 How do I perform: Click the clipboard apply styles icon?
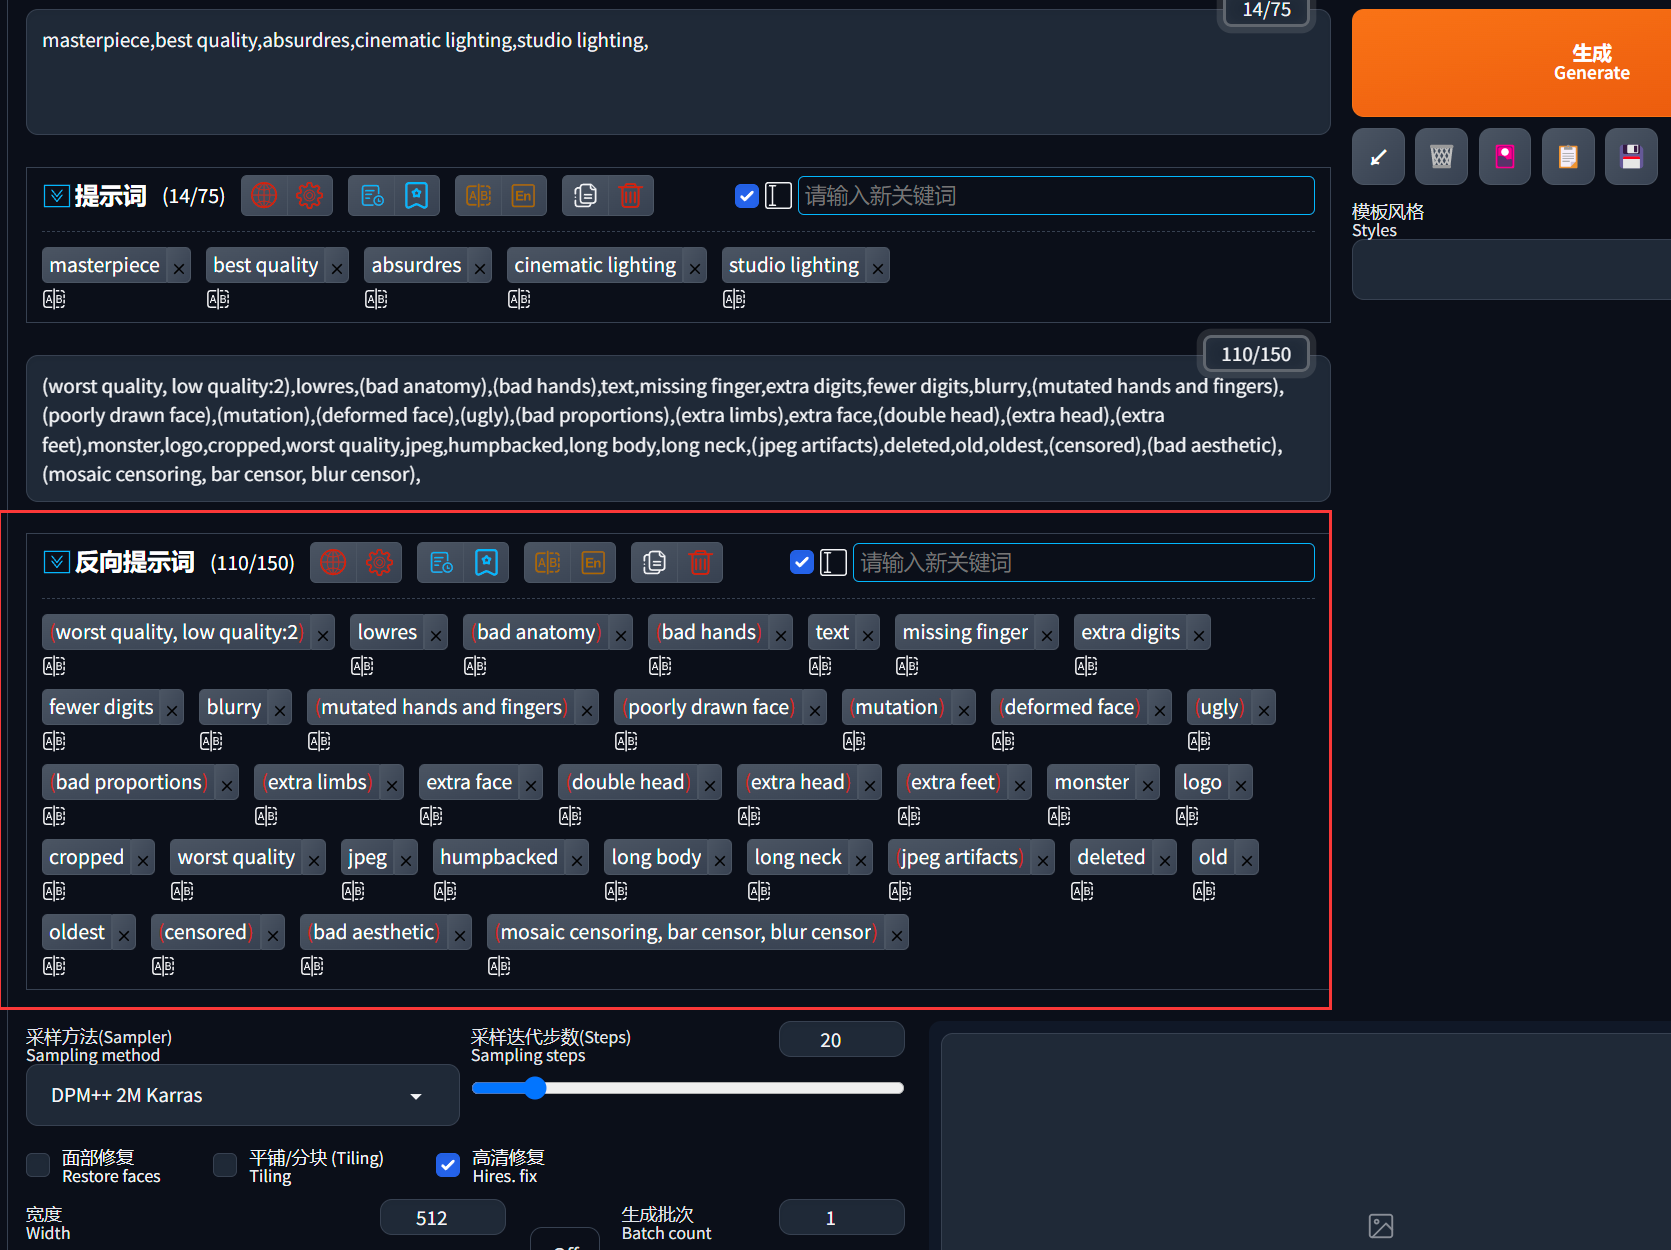tap(1568, 157)
